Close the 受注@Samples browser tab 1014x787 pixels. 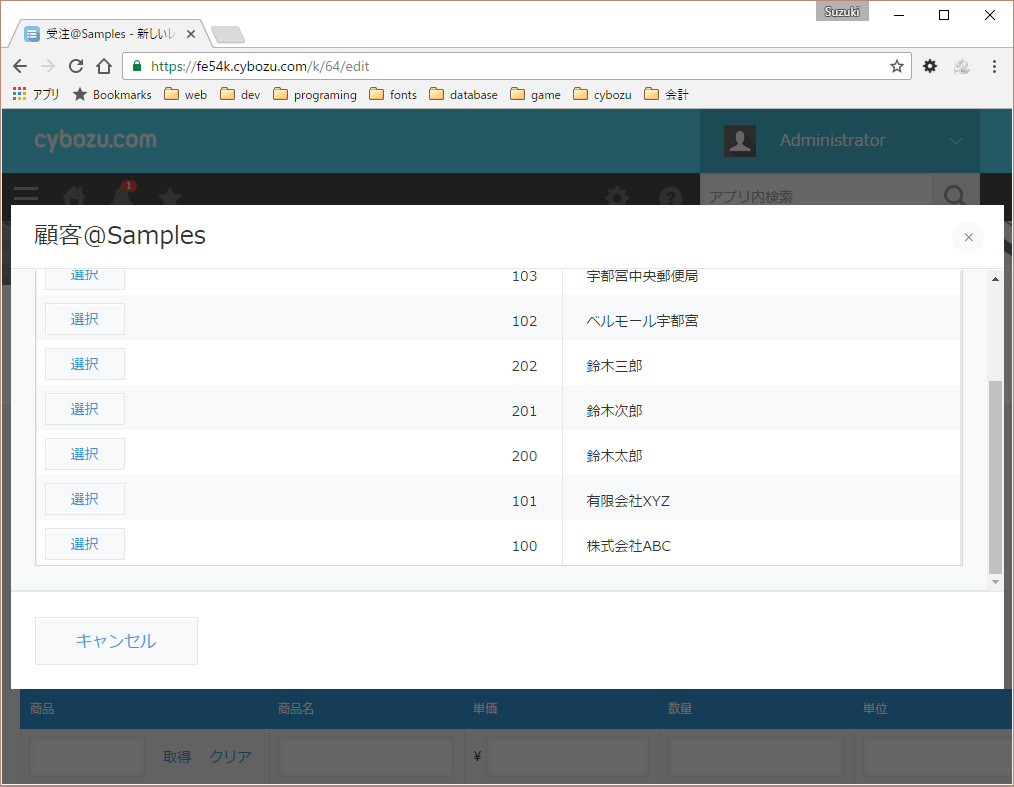pyautogui.click(x=191, y=33)
